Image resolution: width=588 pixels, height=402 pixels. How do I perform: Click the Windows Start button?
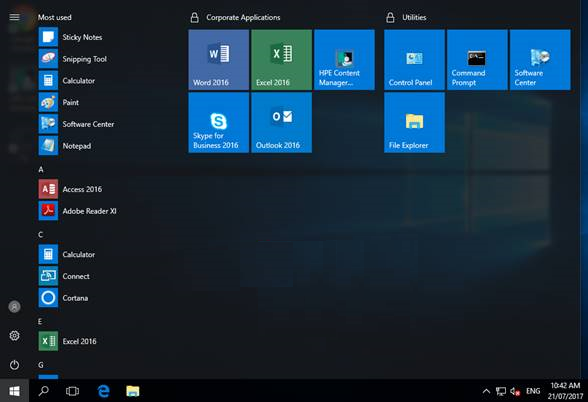[x=14, y=391]
